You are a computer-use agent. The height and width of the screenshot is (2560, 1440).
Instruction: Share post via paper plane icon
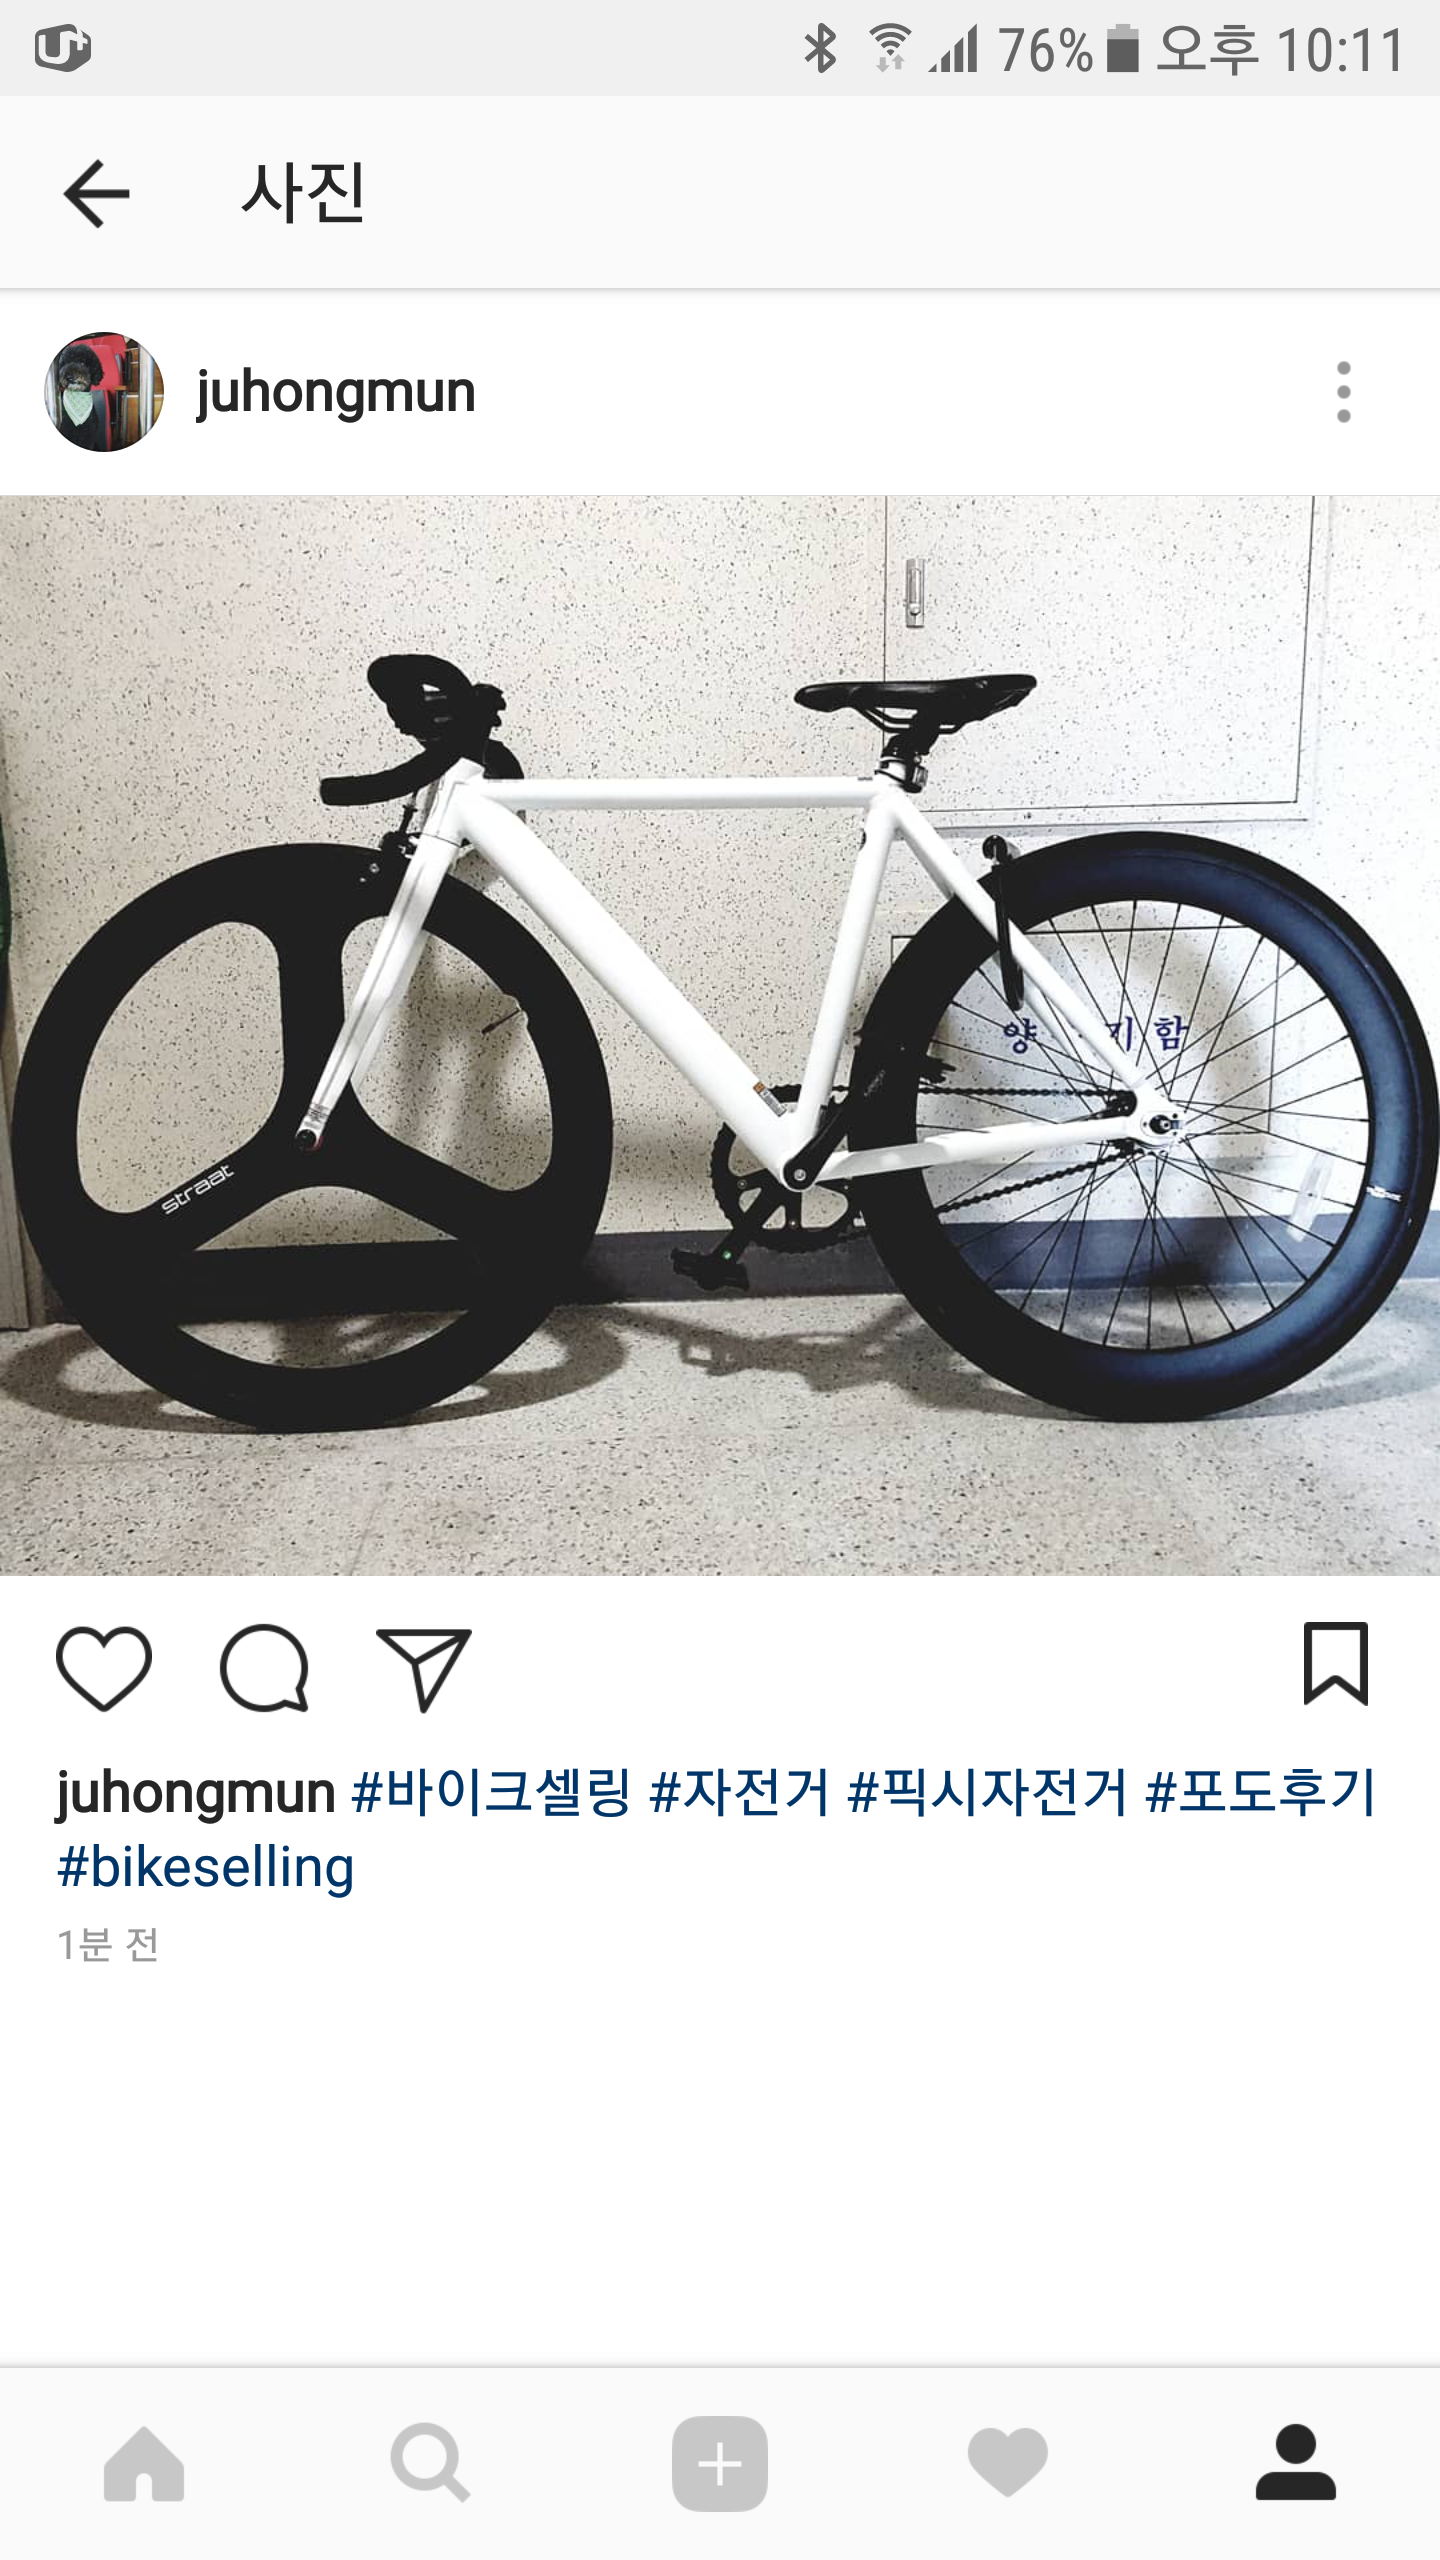(423, 1668)
